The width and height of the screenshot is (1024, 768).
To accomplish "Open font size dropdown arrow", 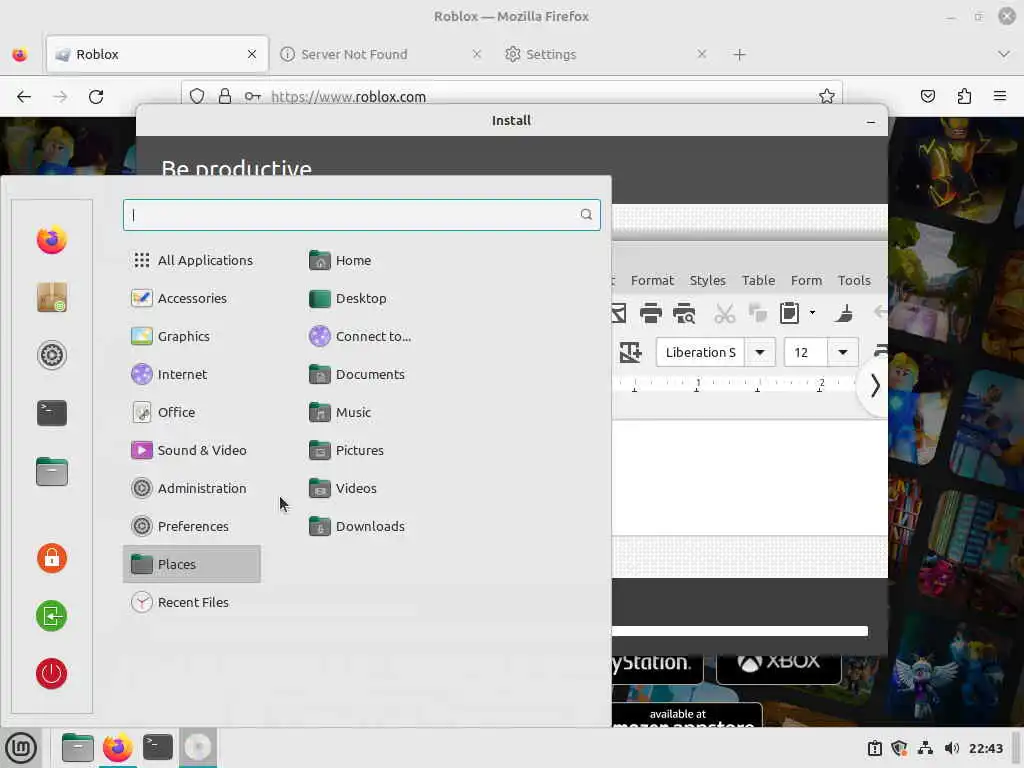I will [x=842, y=353].
